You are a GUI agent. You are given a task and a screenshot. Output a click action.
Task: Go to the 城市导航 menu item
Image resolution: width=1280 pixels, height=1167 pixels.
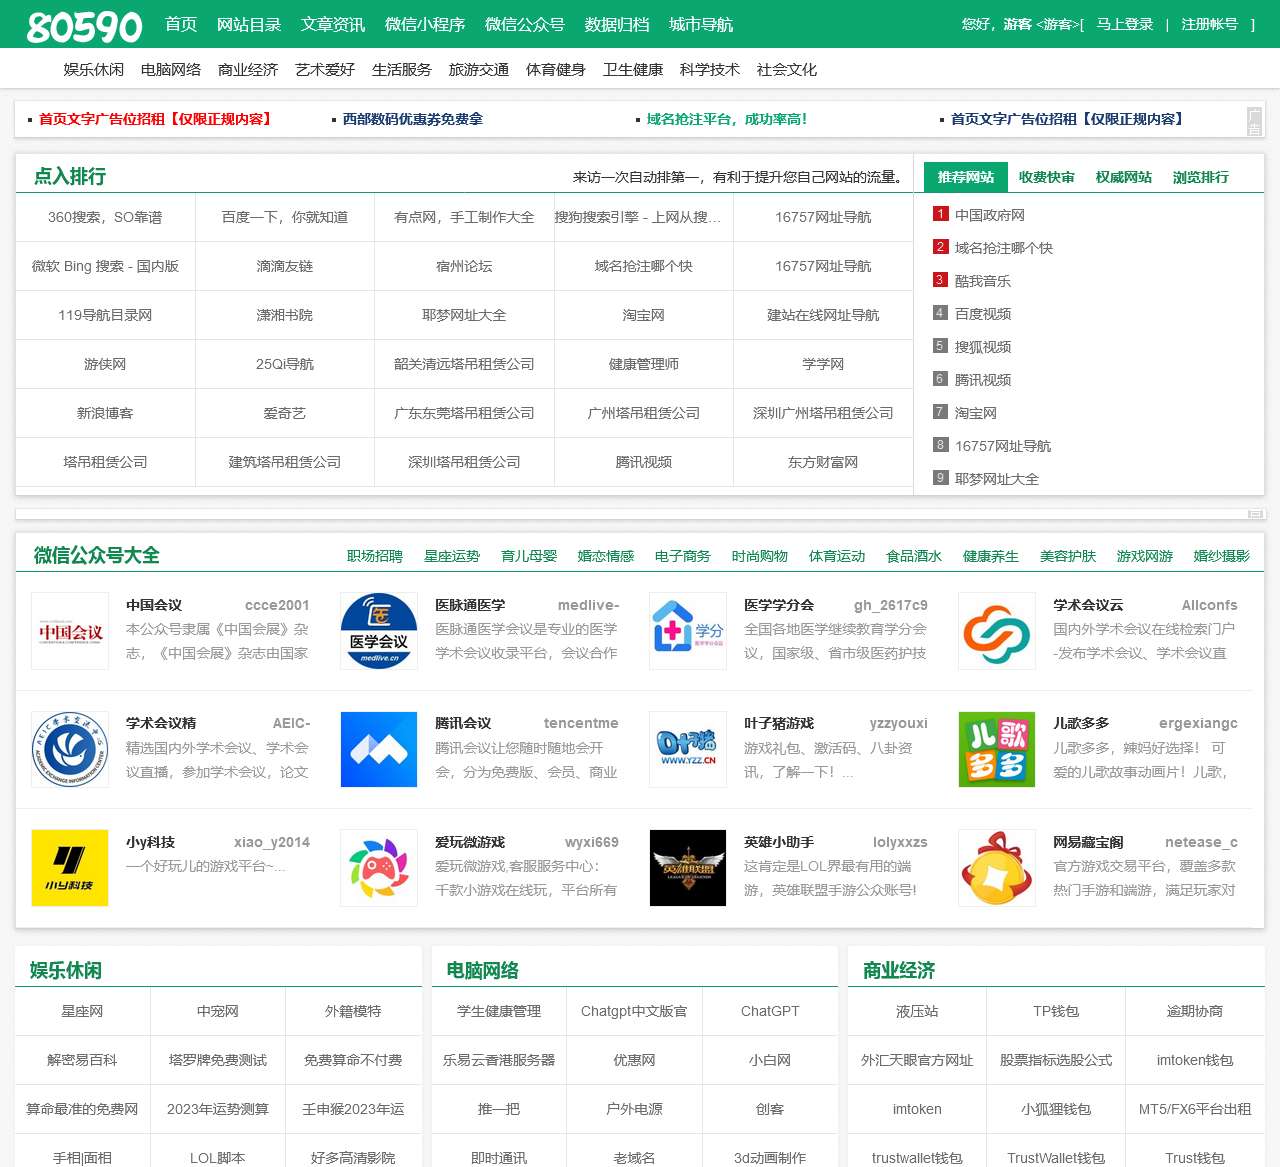[x=701, y=24]
